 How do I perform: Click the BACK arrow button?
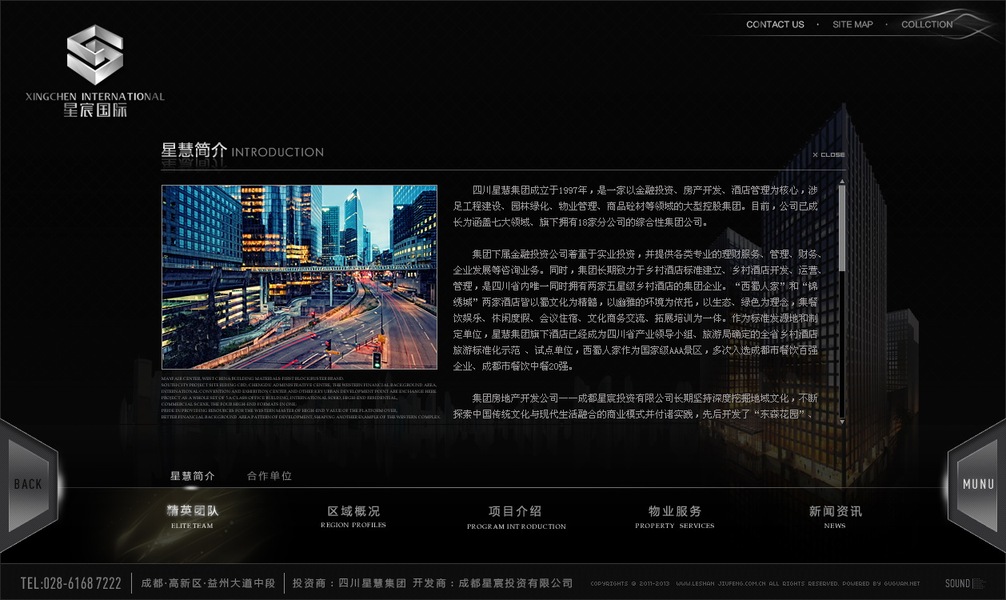(x=30, y=485)
